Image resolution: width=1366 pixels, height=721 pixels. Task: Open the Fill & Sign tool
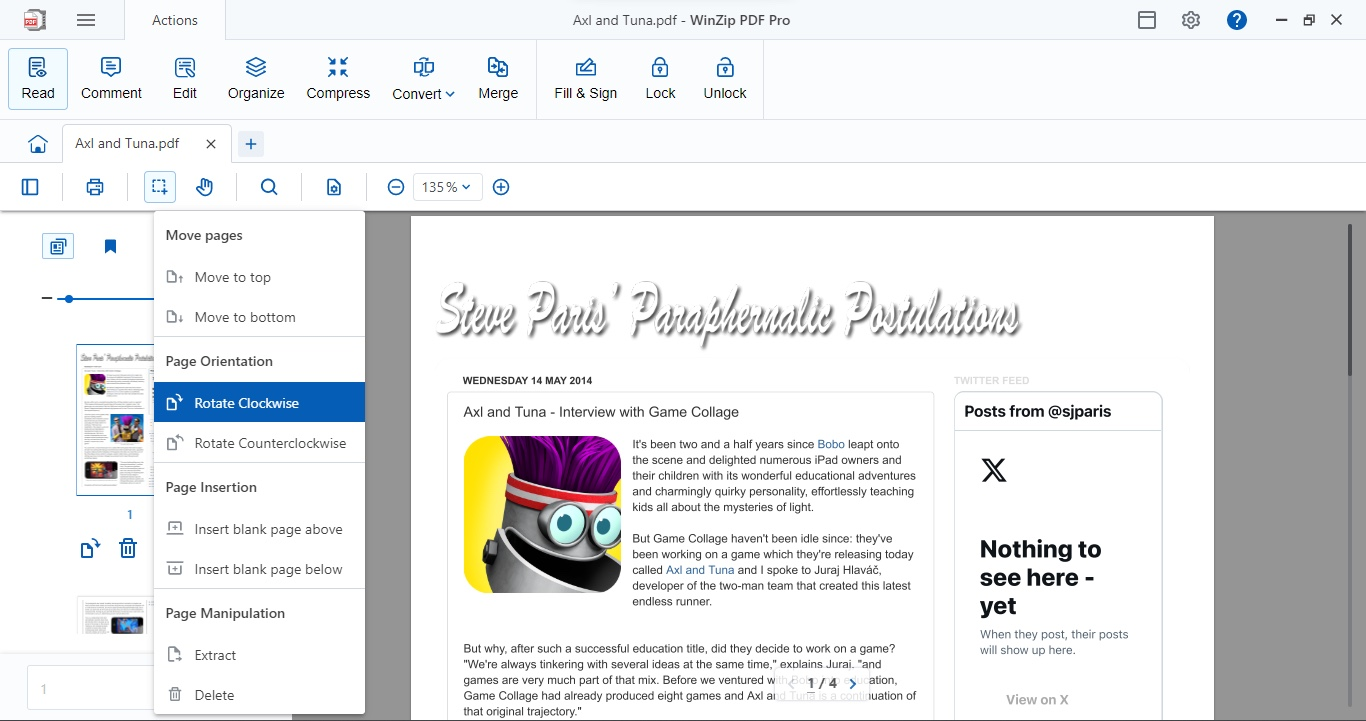pyautogui.click(x=586, y=78)
